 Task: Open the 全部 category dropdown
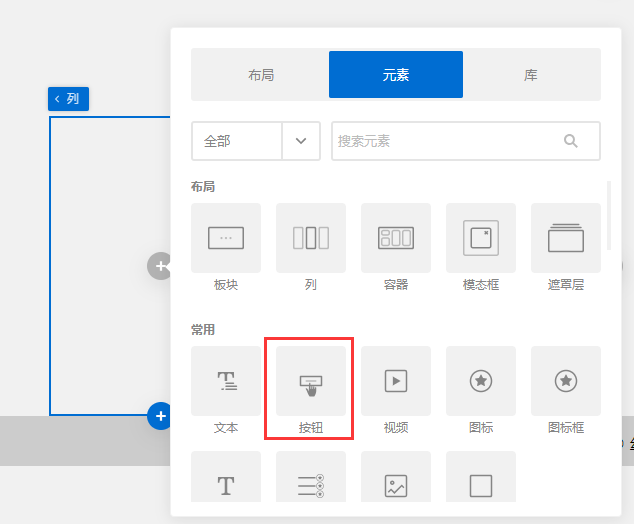click(237, 141)
